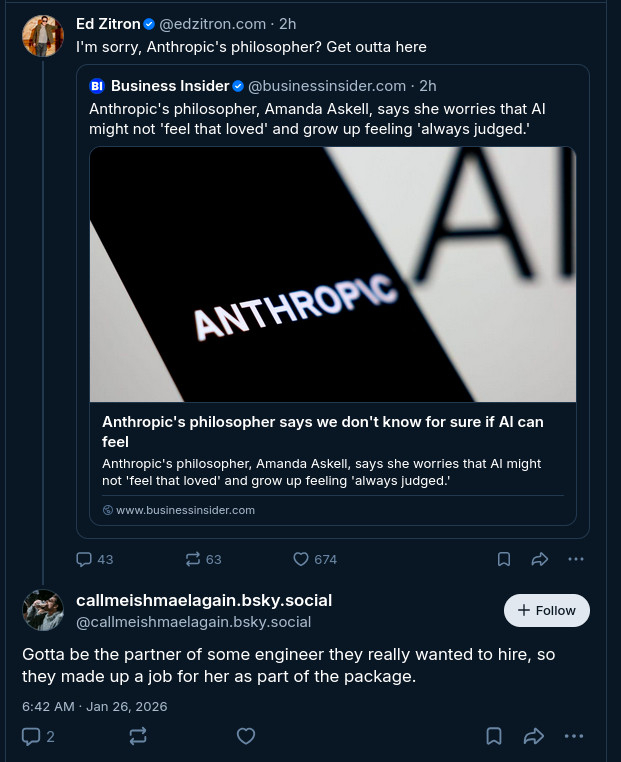Like Ed Zitron's post with 674 likes
621x762 pixels.
tap(301, 559)
